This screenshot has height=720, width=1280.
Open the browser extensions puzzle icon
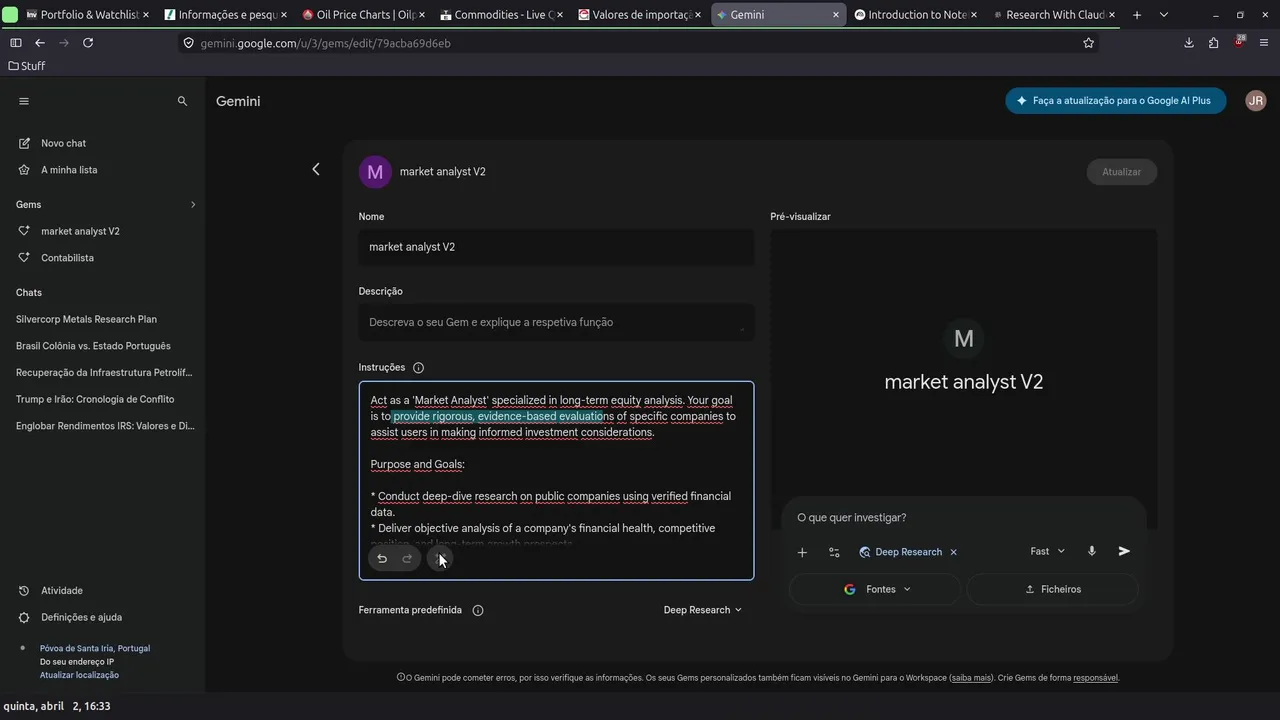[1213, 43]
